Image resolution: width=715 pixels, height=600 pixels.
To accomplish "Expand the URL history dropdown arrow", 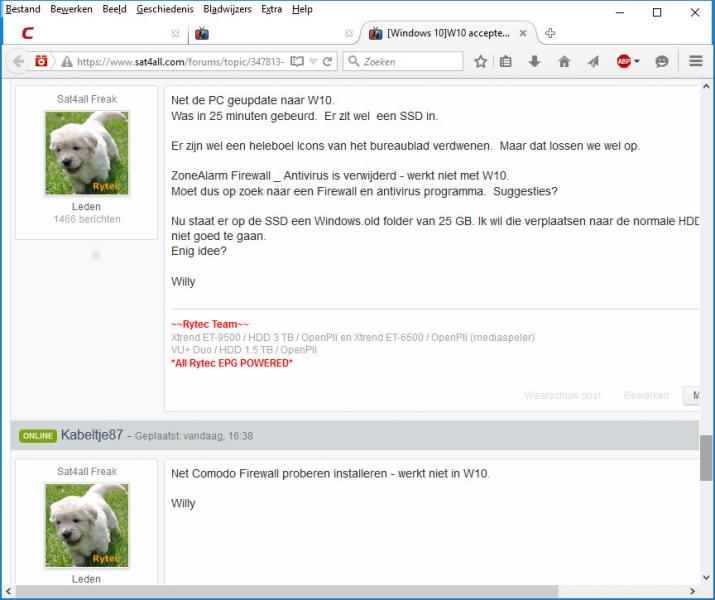I will click(x=313, y=61).
